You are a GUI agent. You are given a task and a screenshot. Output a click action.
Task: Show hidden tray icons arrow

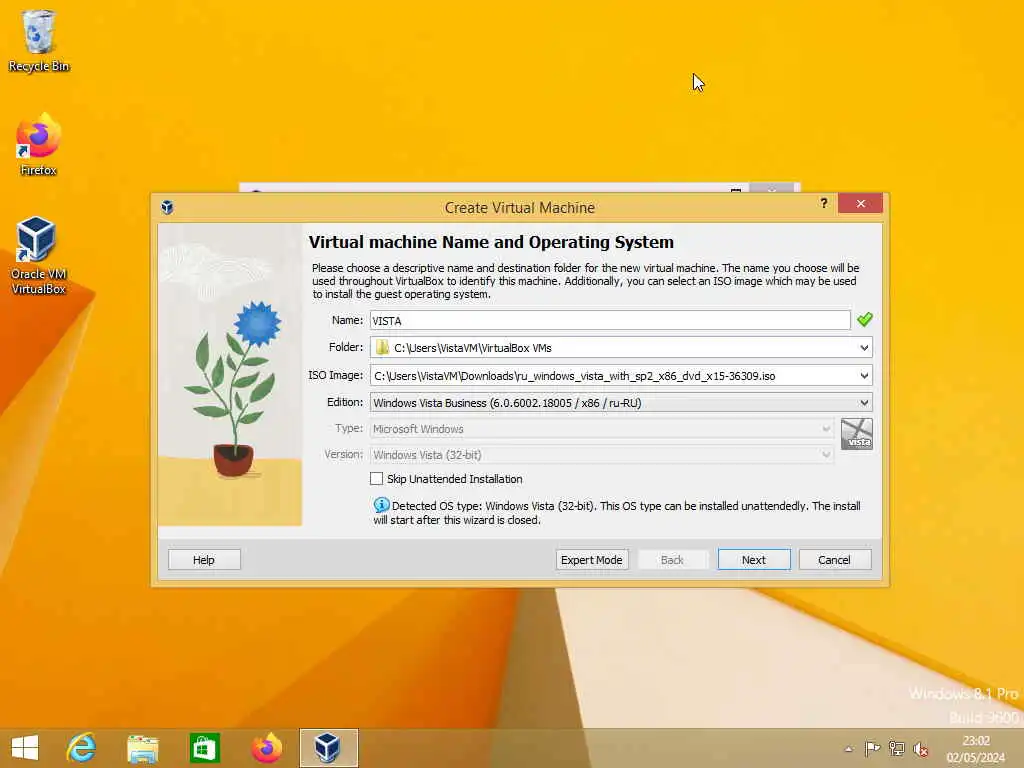pos(848,749)
